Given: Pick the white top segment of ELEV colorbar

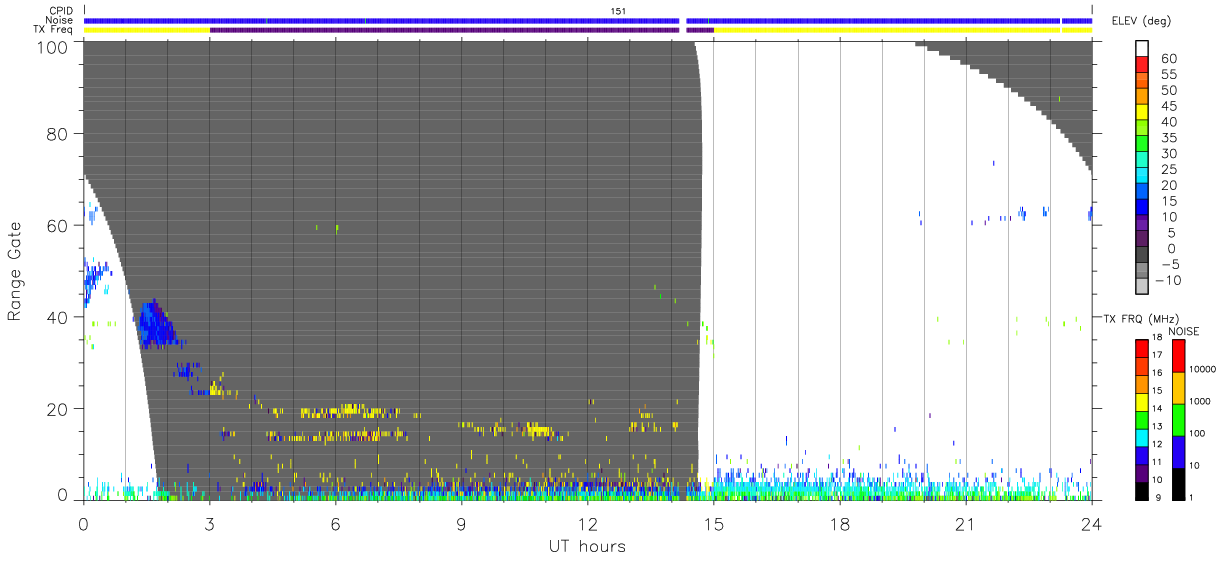Looking at the screenshot, I should [x=1141, y=49].
